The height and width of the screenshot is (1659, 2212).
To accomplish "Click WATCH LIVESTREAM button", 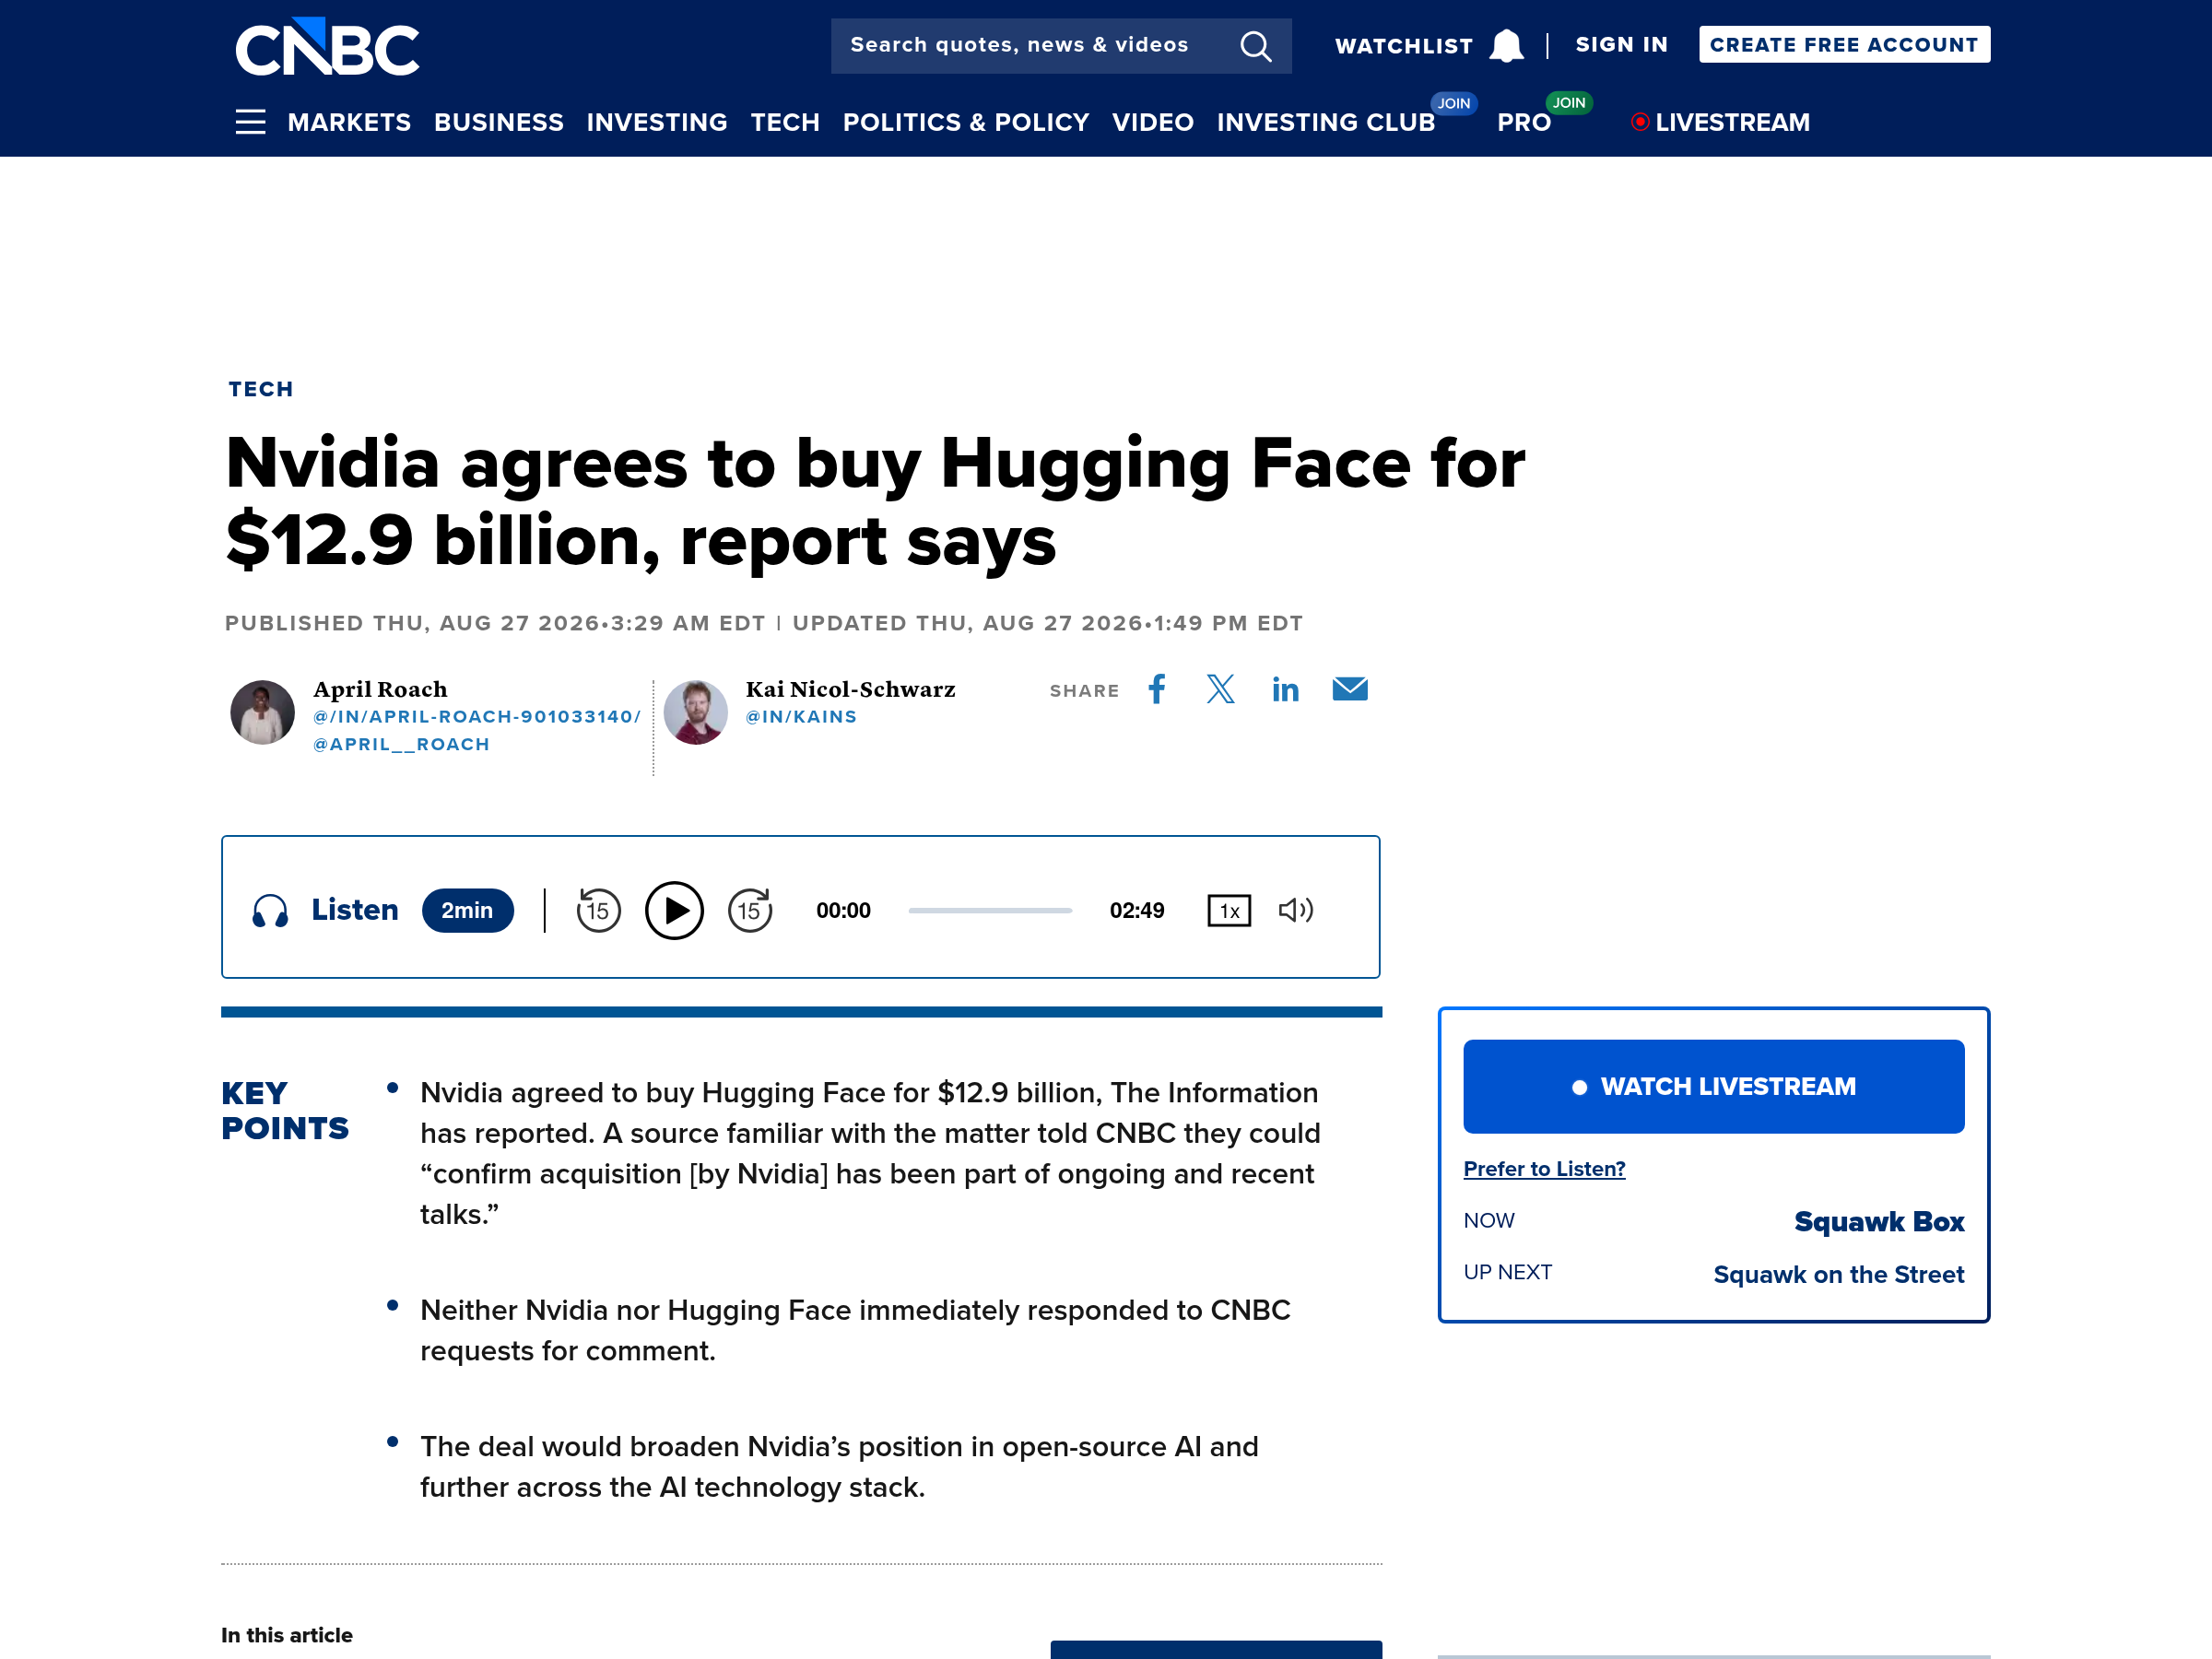I will tap(1713, 1086).
